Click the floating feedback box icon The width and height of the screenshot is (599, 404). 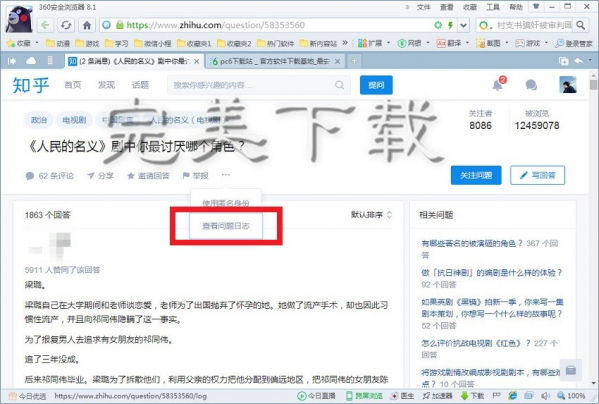tap(571, 370)
